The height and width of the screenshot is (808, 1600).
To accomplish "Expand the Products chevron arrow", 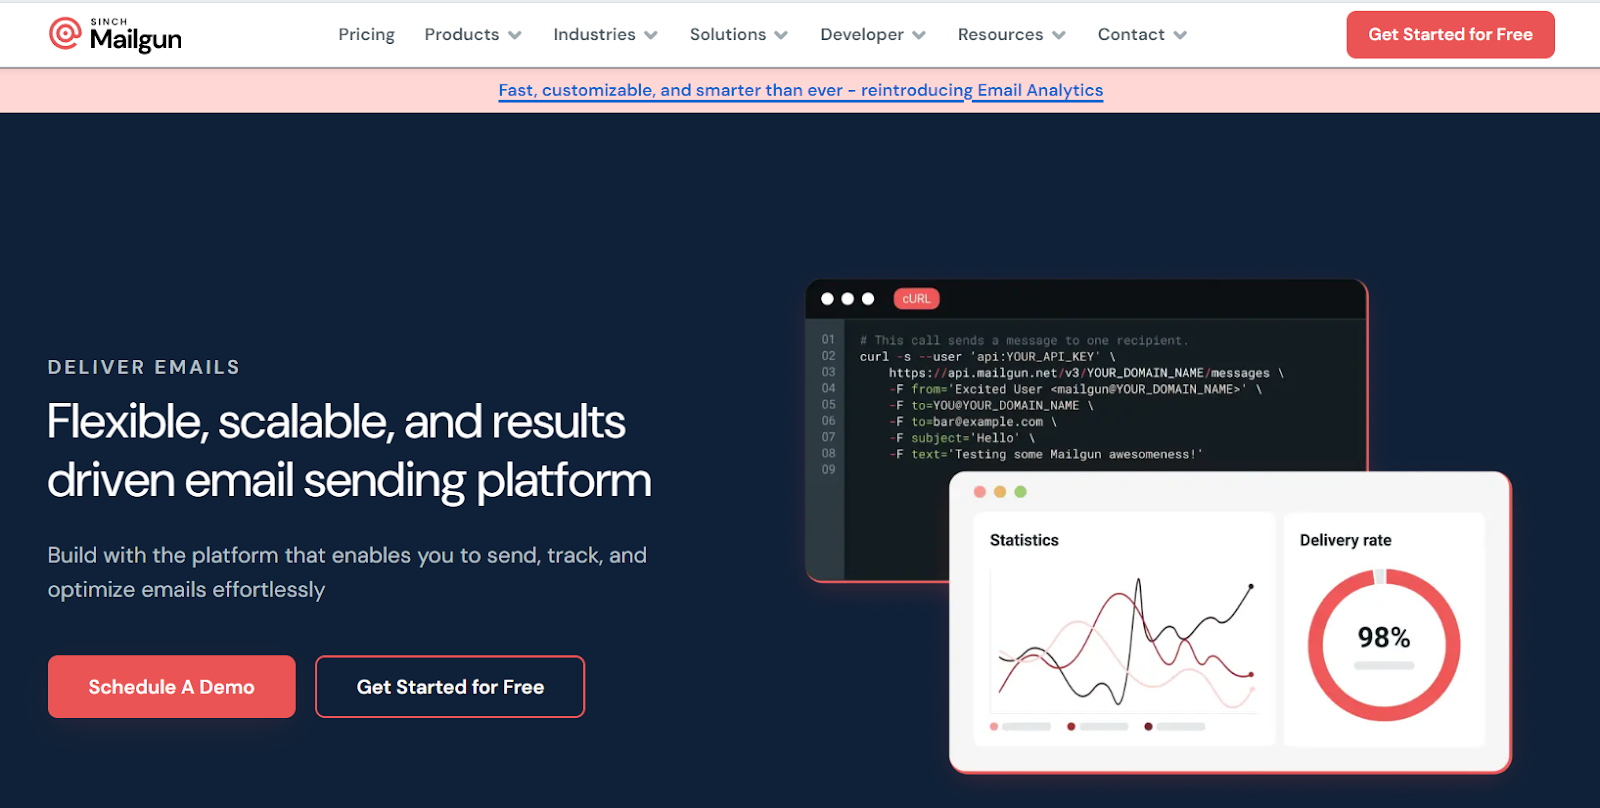I will click(515, 35).
